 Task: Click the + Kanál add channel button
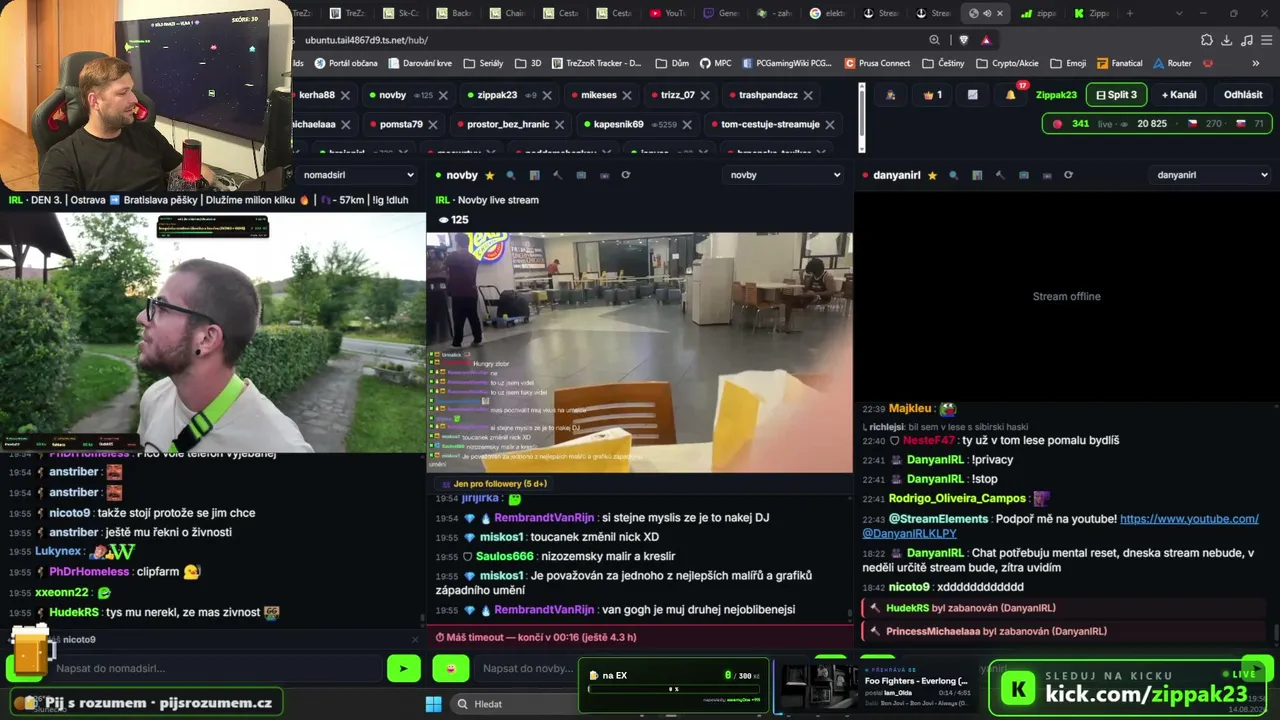click(x=1179, y=95)
